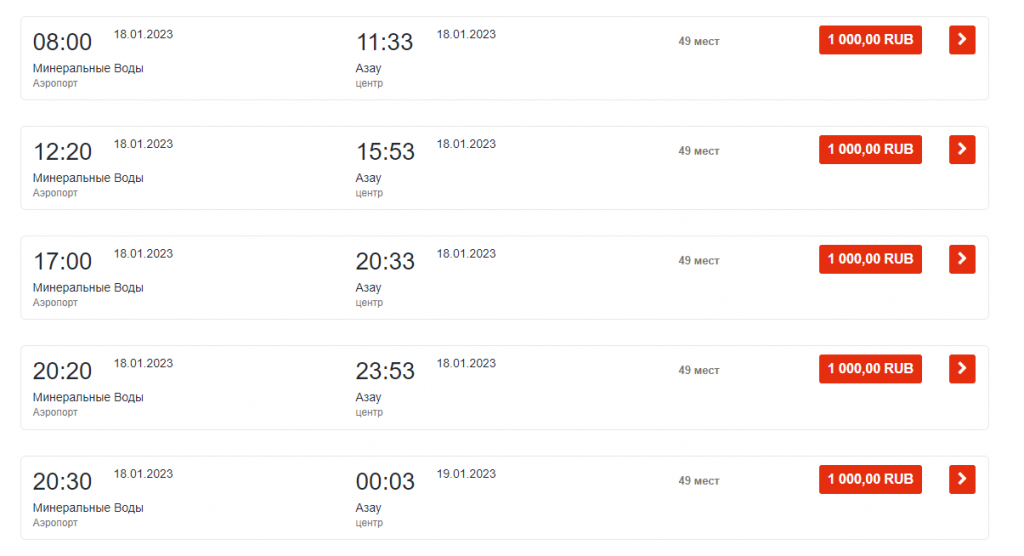Viewport: 1024px width, 556px height.
Task: Select the 1 000,00 RUB price for 12:20 trip
Action: tap(871, 150)
